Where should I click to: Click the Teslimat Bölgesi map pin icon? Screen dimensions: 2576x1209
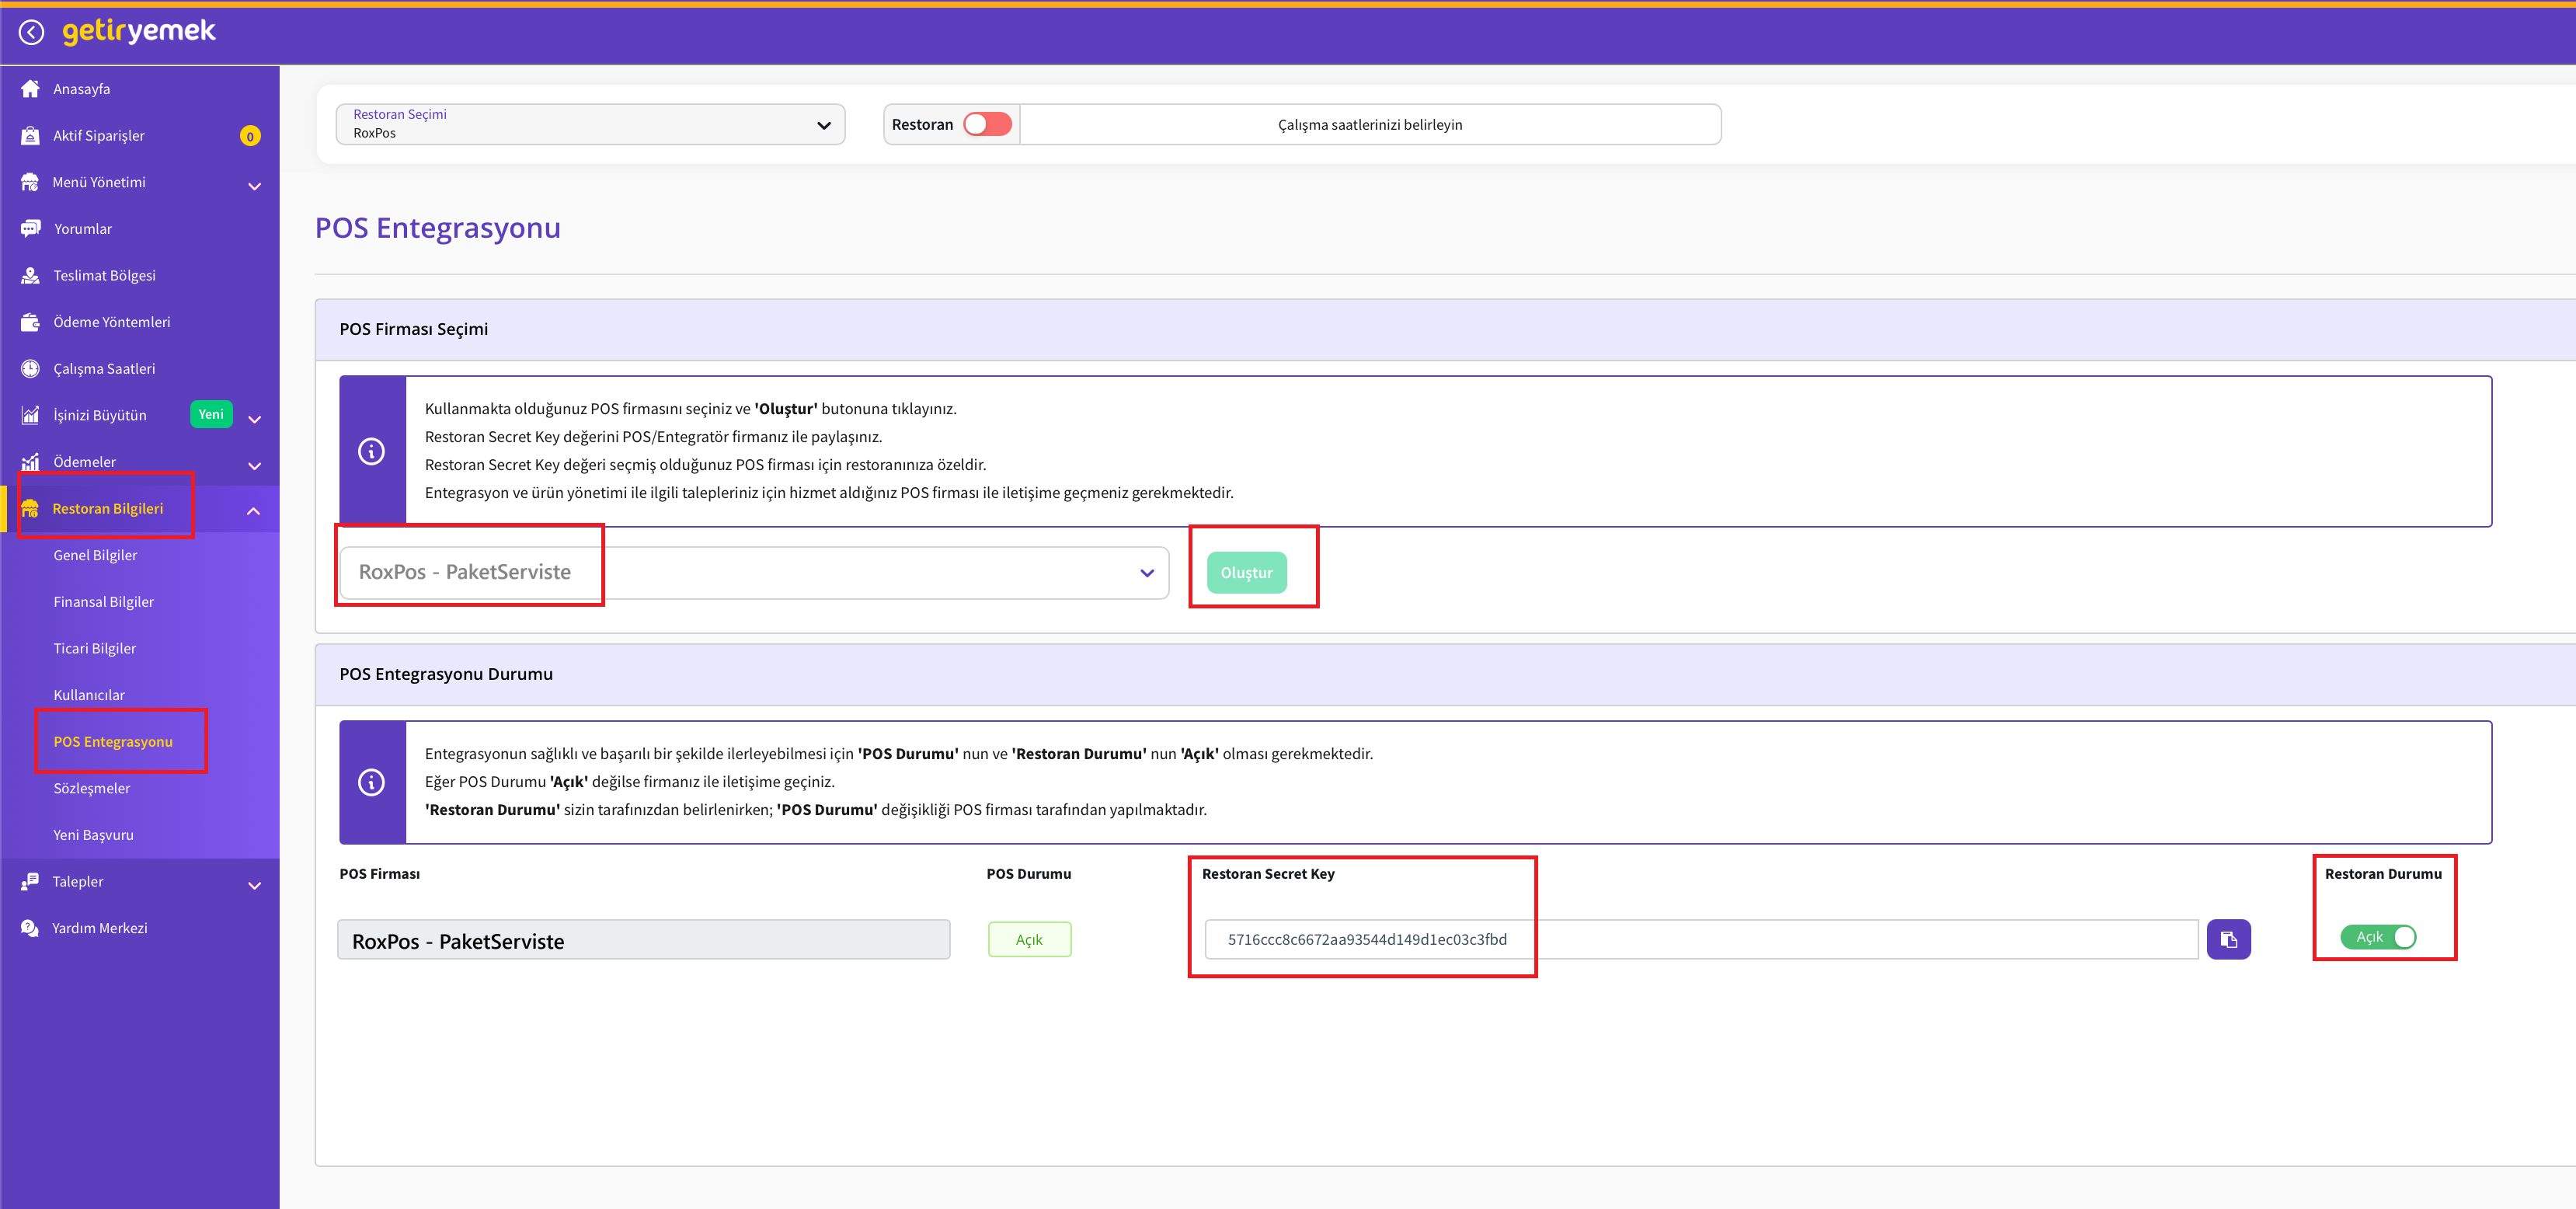pos(30,276)
